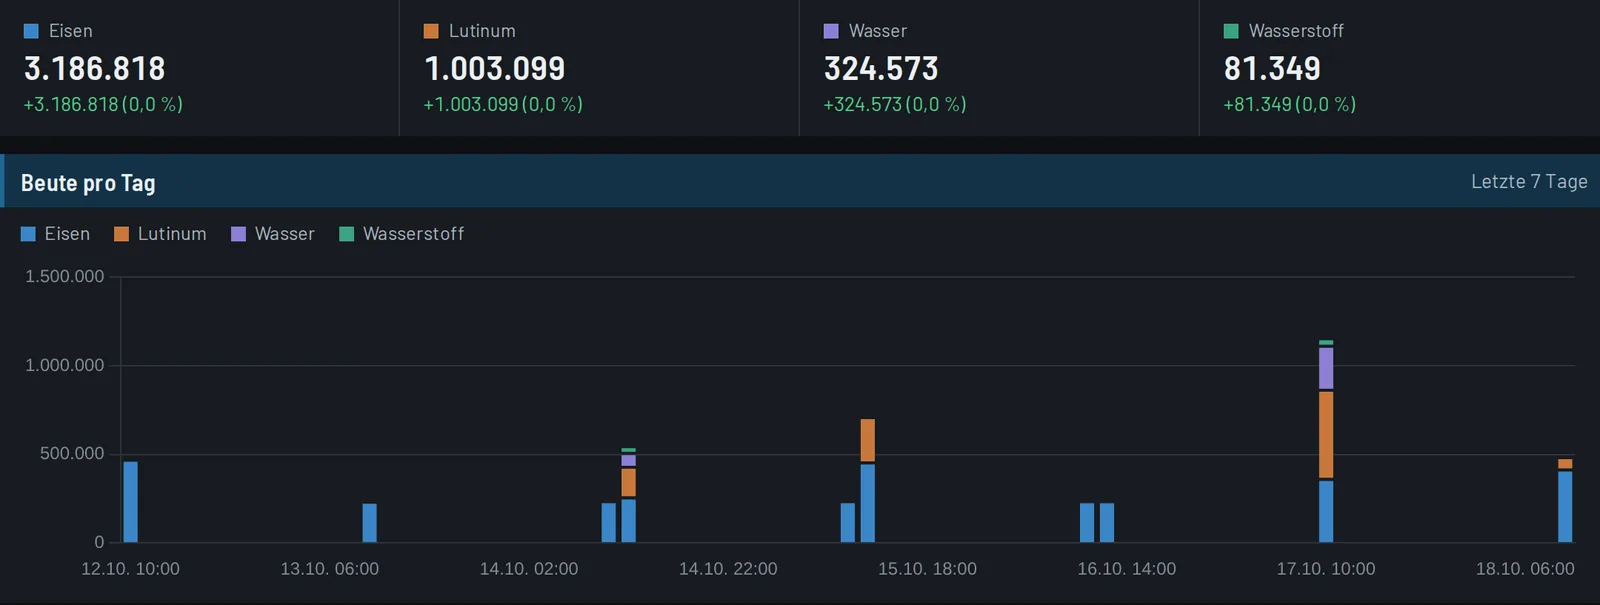Select the Lutinum total value 1.003.099
The width and height of the screenshot is (1600, 605).
[495, 68]
